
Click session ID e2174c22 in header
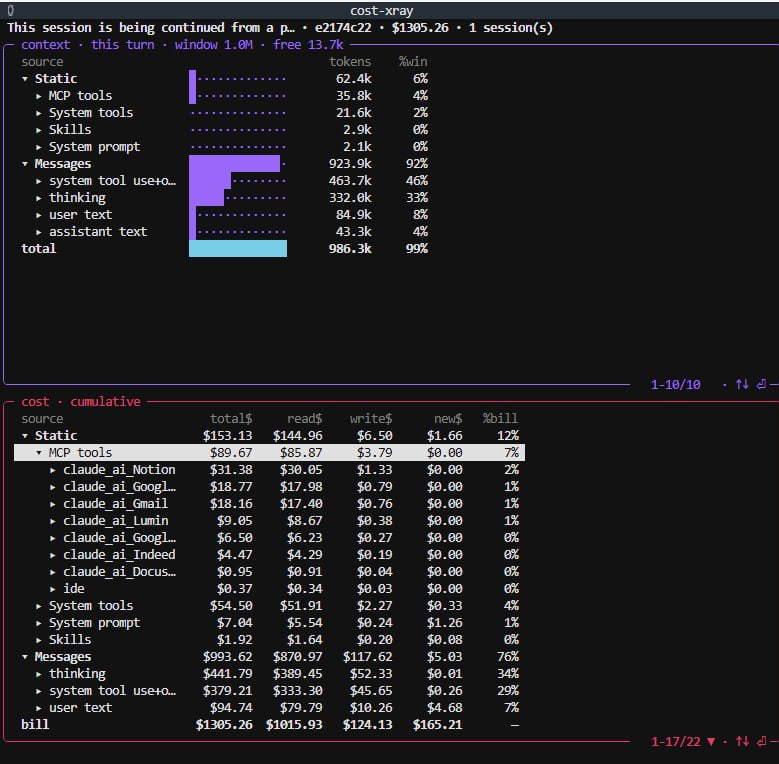click(x=343, y=28)
